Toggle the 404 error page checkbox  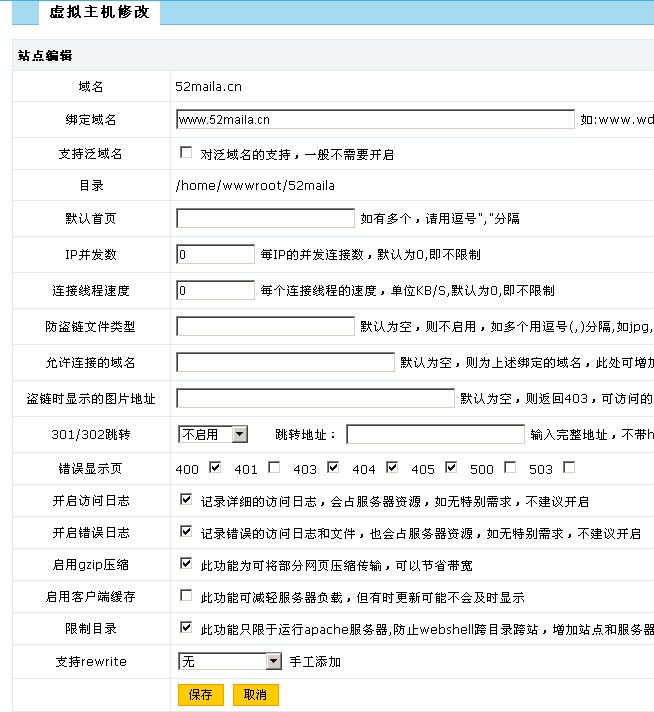coord(392,467)
